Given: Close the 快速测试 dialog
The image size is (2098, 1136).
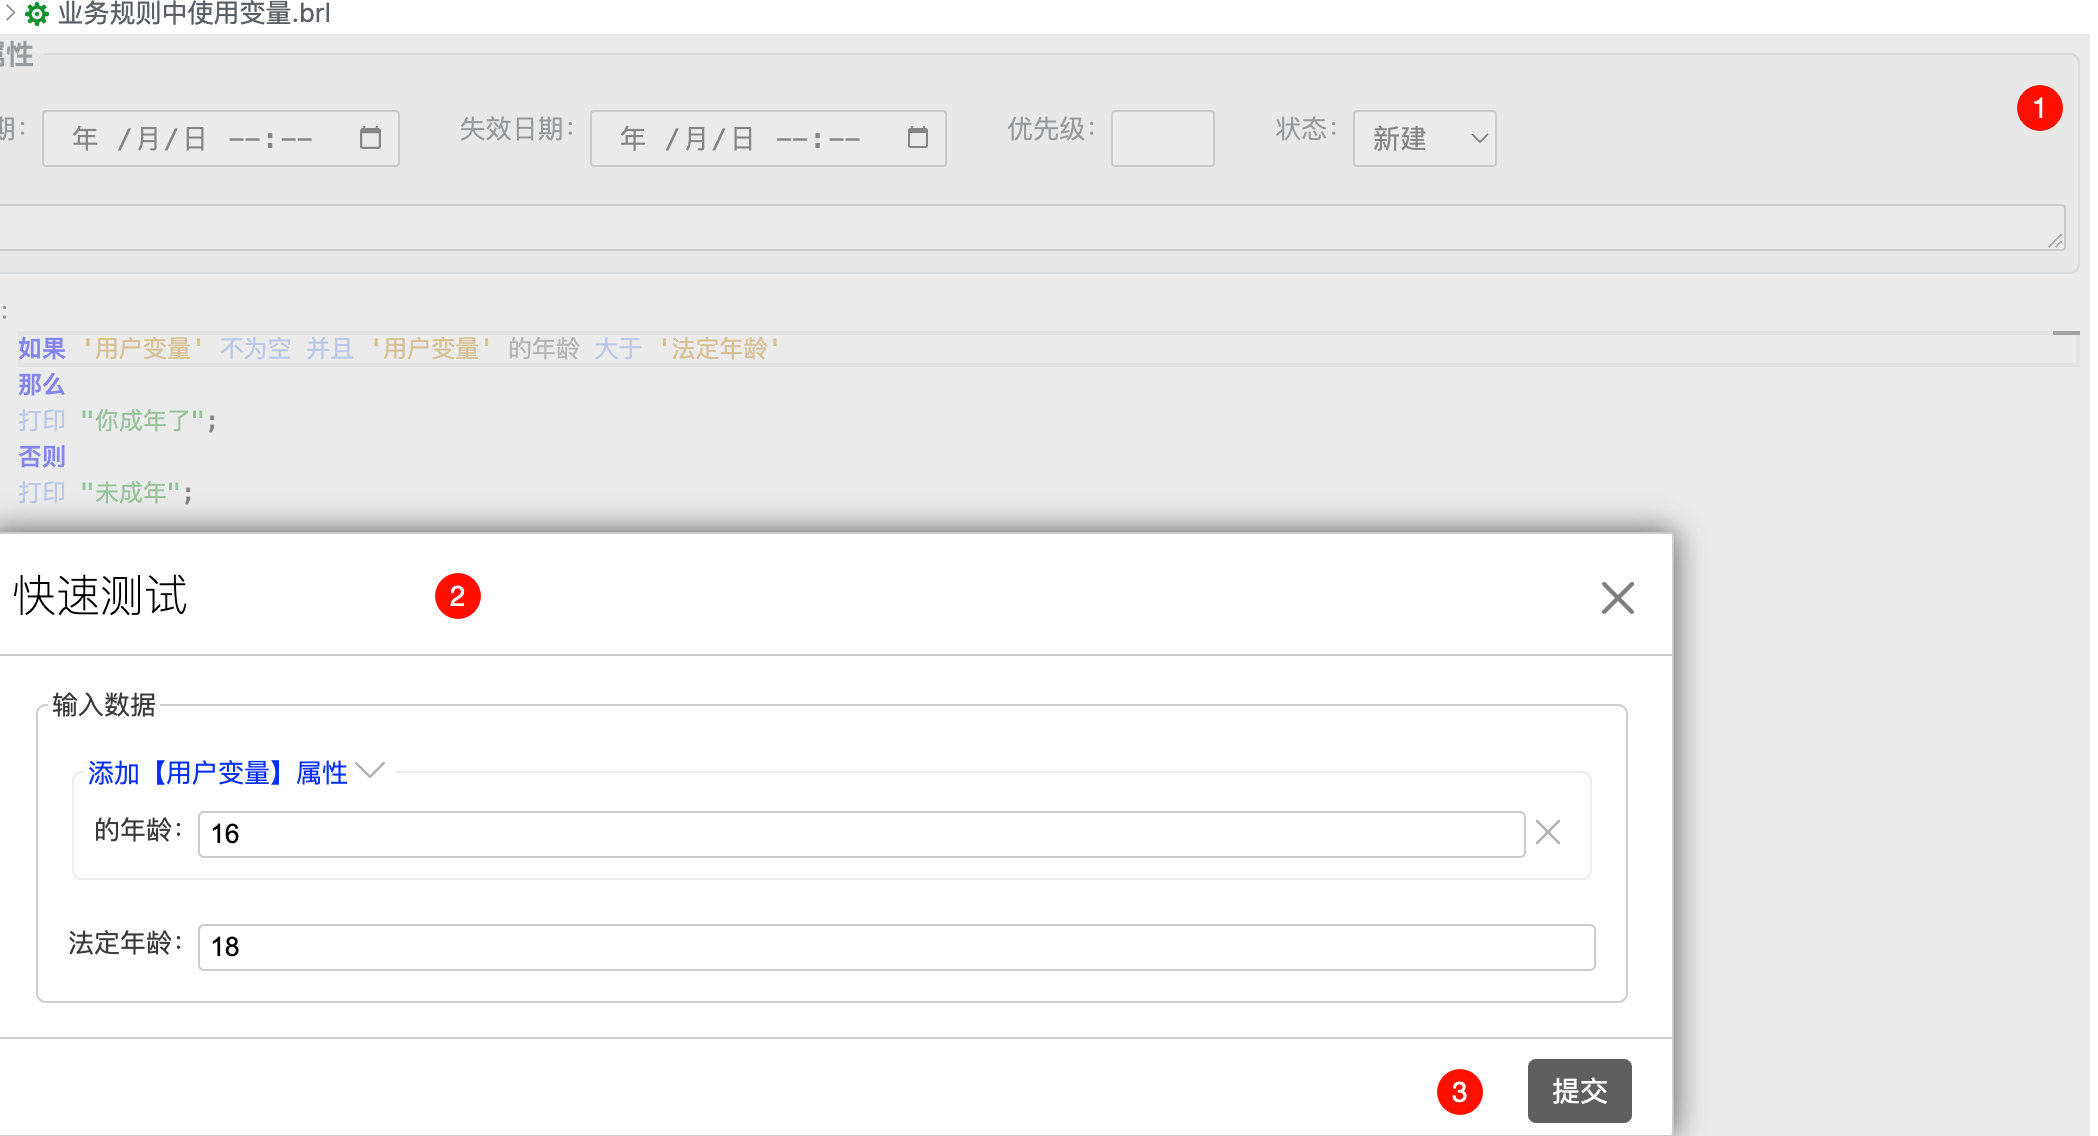Looking at the screenshot, I should point(1617,598).
